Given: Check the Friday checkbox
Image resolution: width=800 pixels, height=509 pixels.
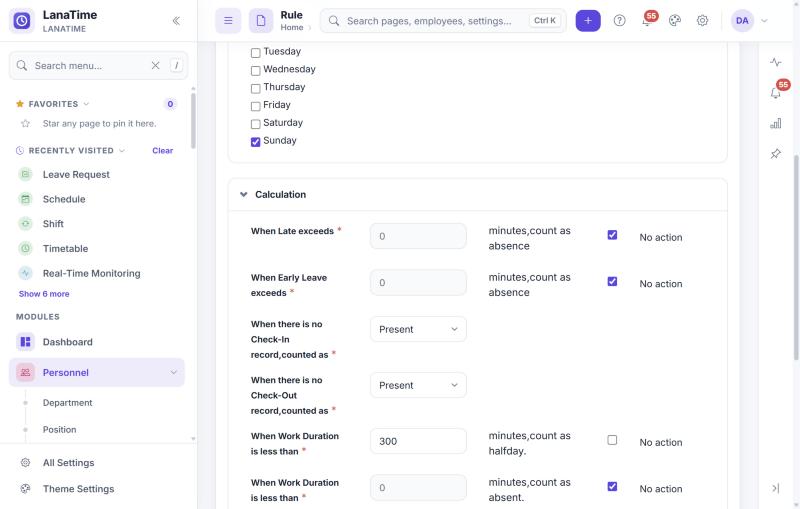Looking at the screenshot, I should (x=256, y=106).
